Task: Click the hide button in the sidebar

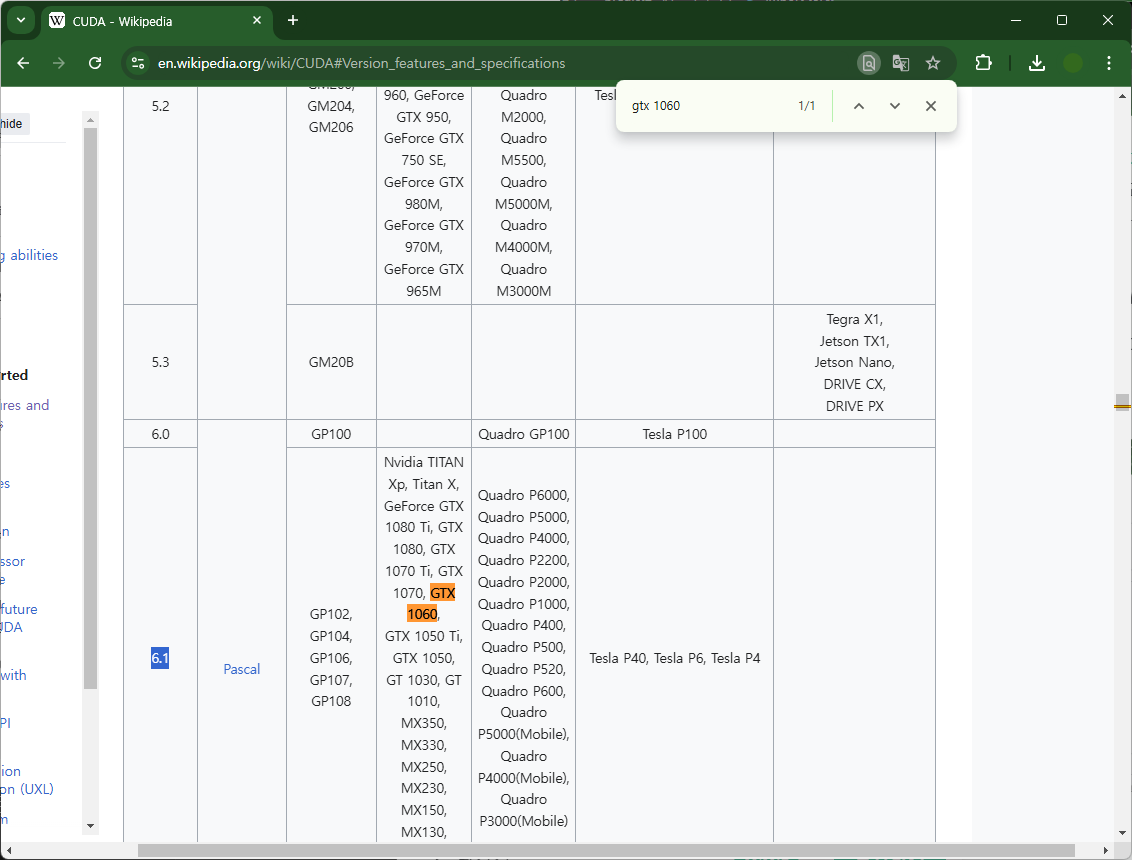Action: click(12, 123)
